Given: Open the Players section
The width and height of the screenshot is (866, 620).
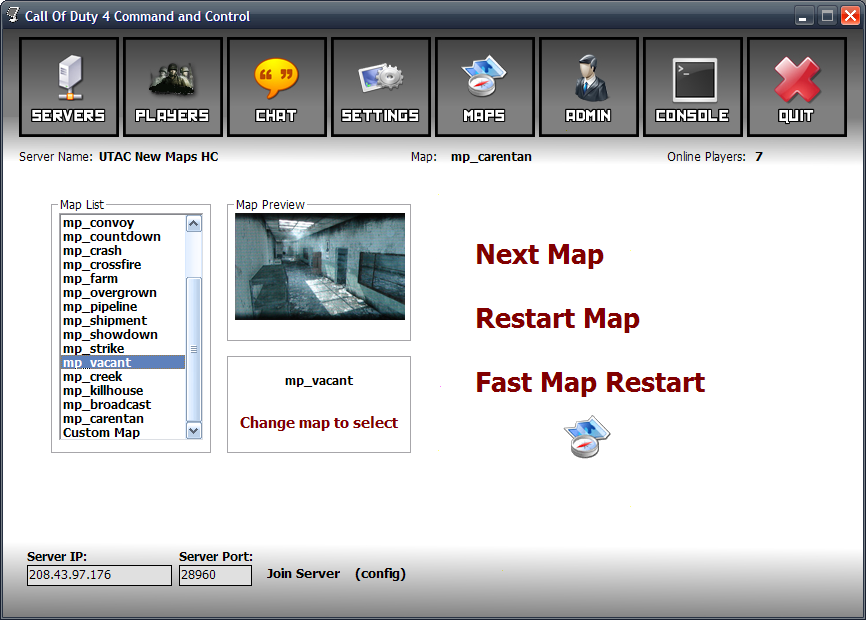Looking at the screenshot, I should [173, 87].
